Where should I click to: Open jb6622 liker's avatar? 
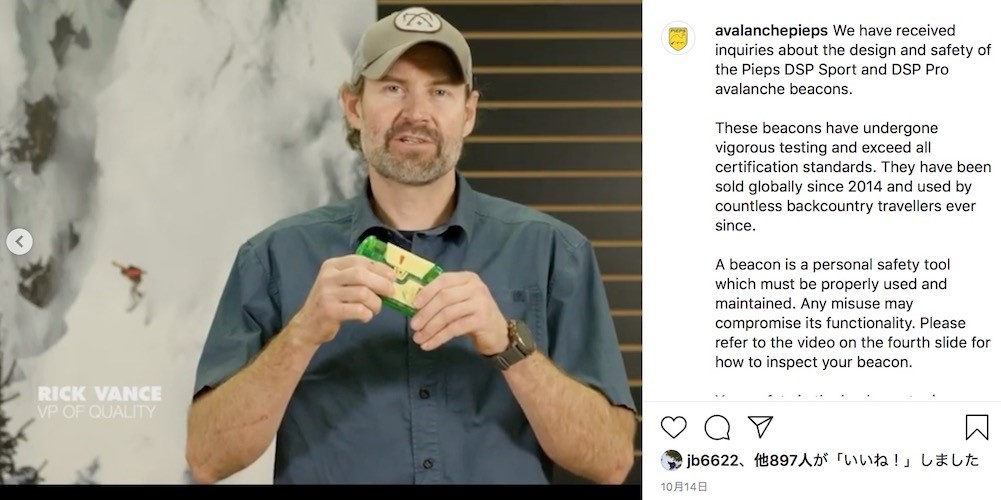click(x=671, y=460)
